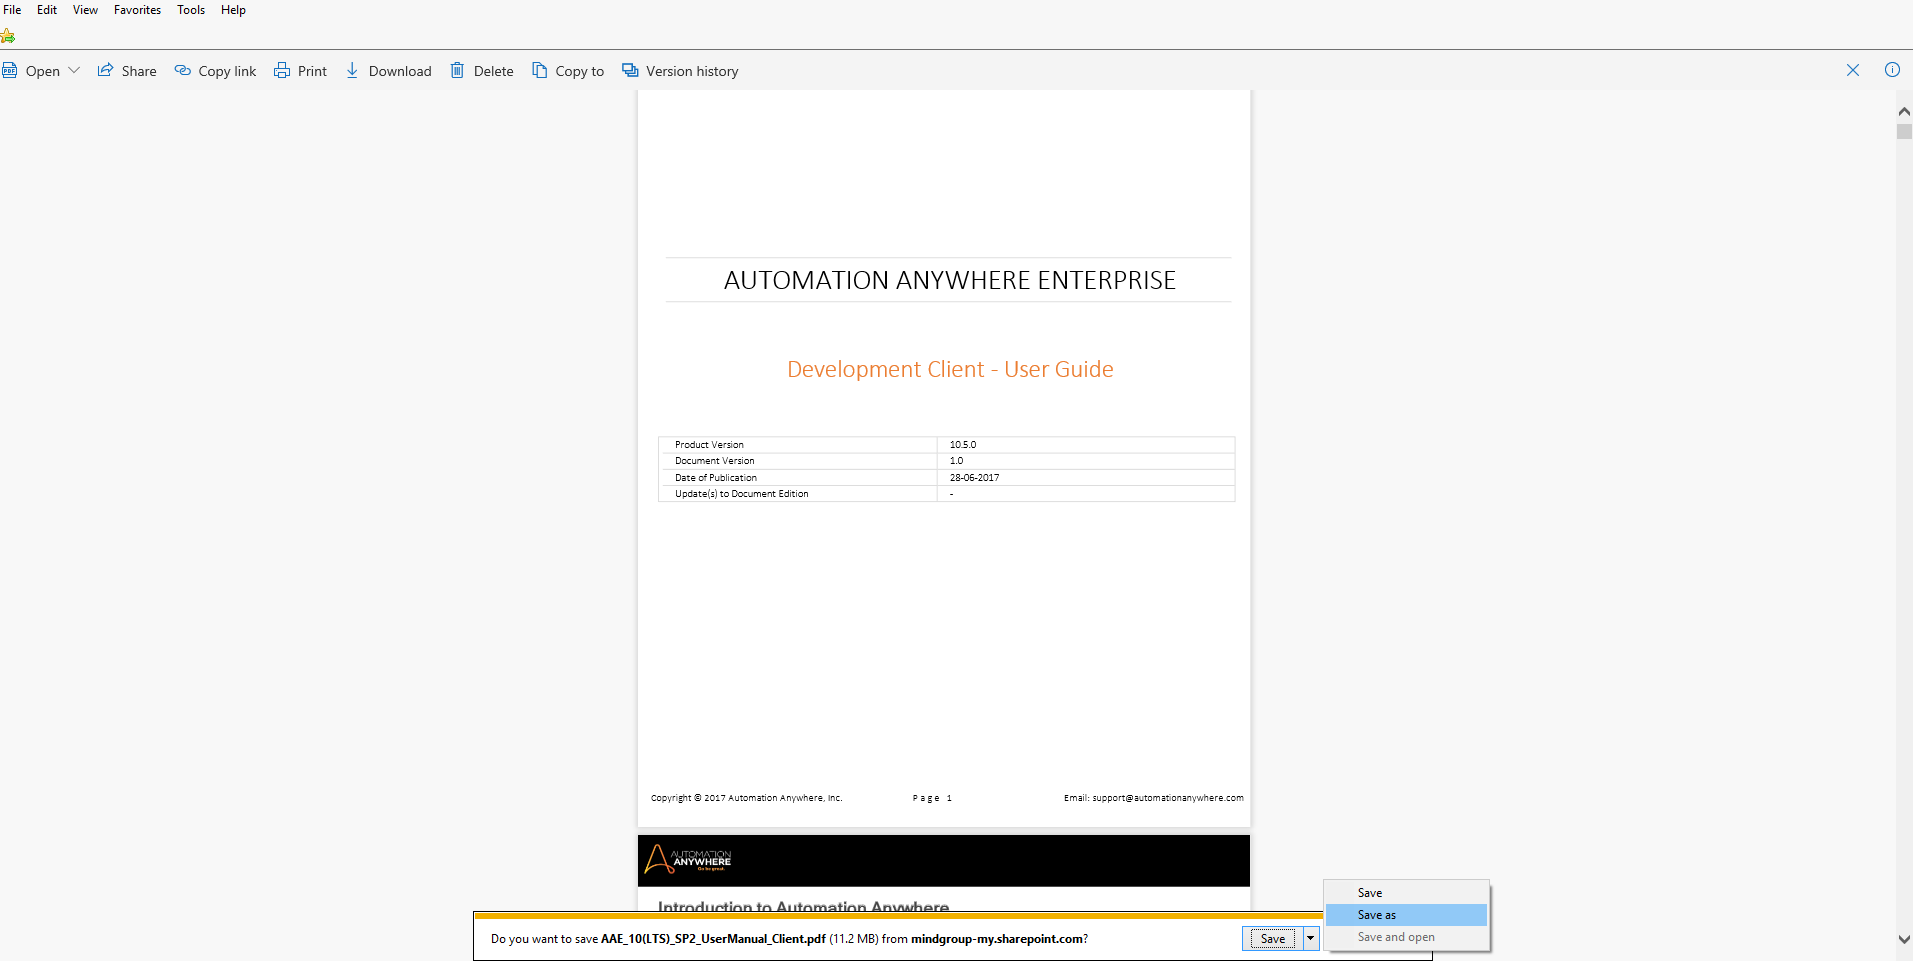The width and height of the screenshot is (1913, 961).
Task: Expand the Open dropdown chevron
Action: [74, 71]
